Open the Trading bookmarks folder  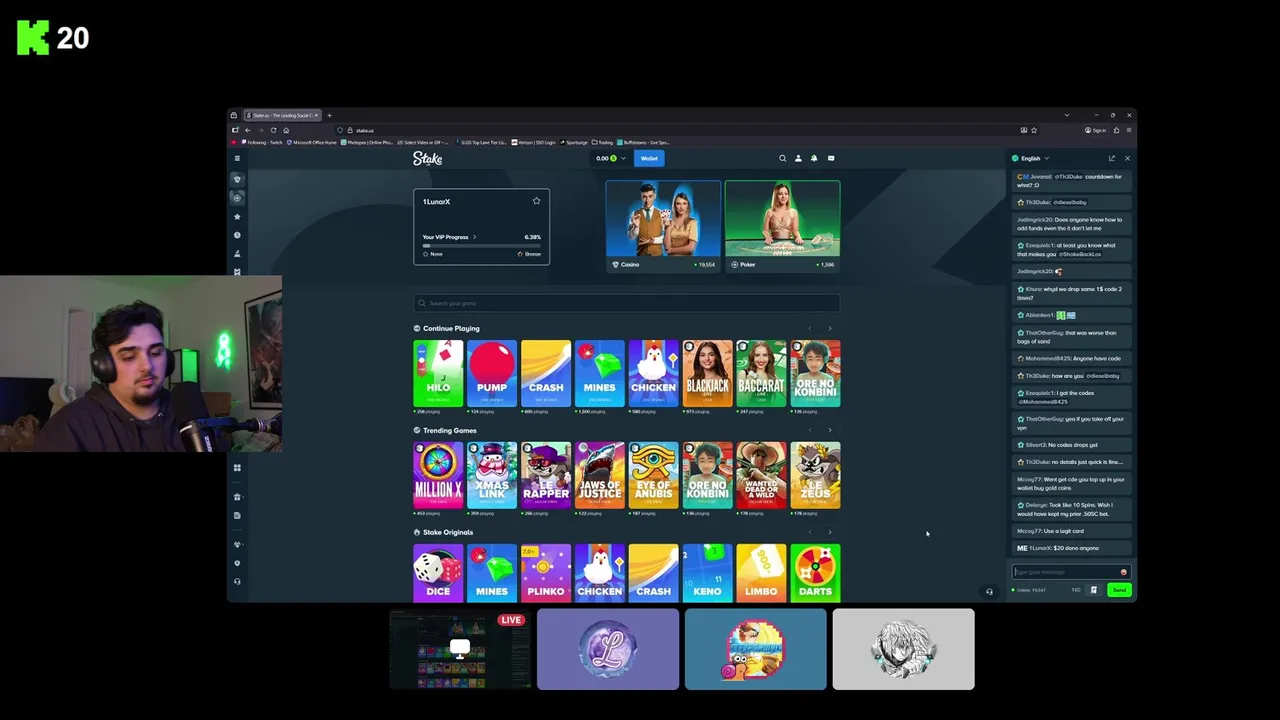tap(603, 142)
